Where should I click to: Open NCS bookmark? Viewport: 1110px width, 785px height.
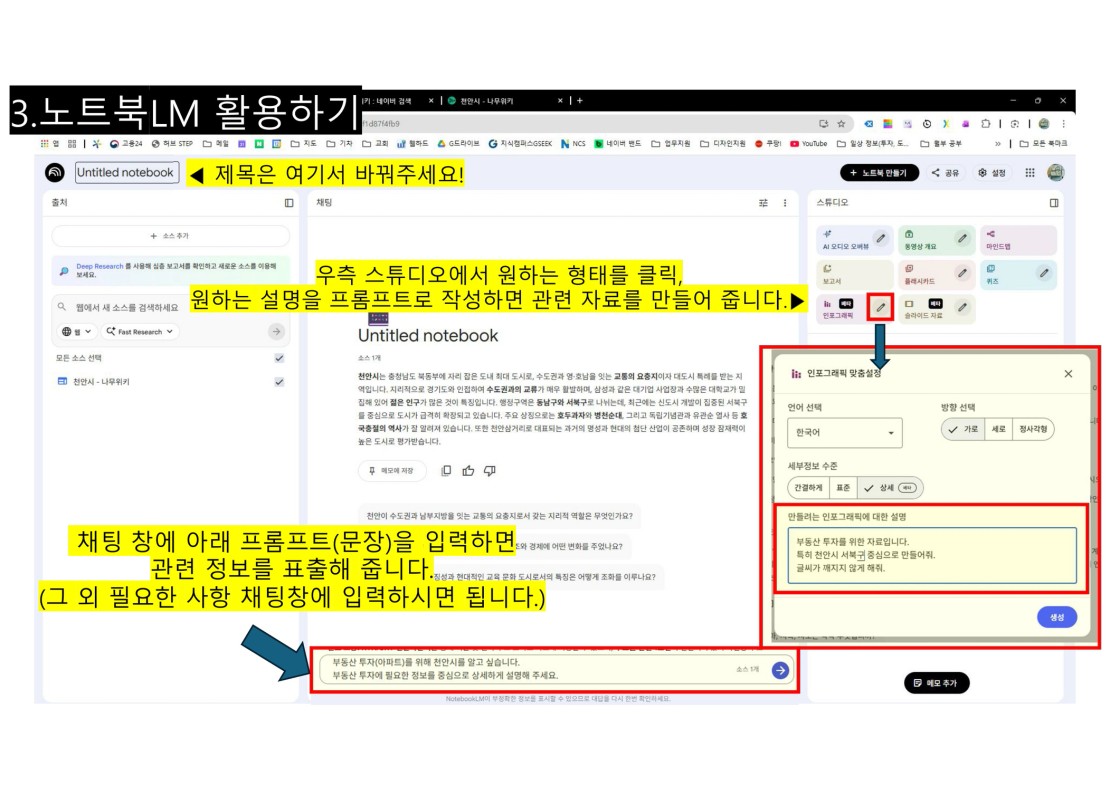point(573,144)
